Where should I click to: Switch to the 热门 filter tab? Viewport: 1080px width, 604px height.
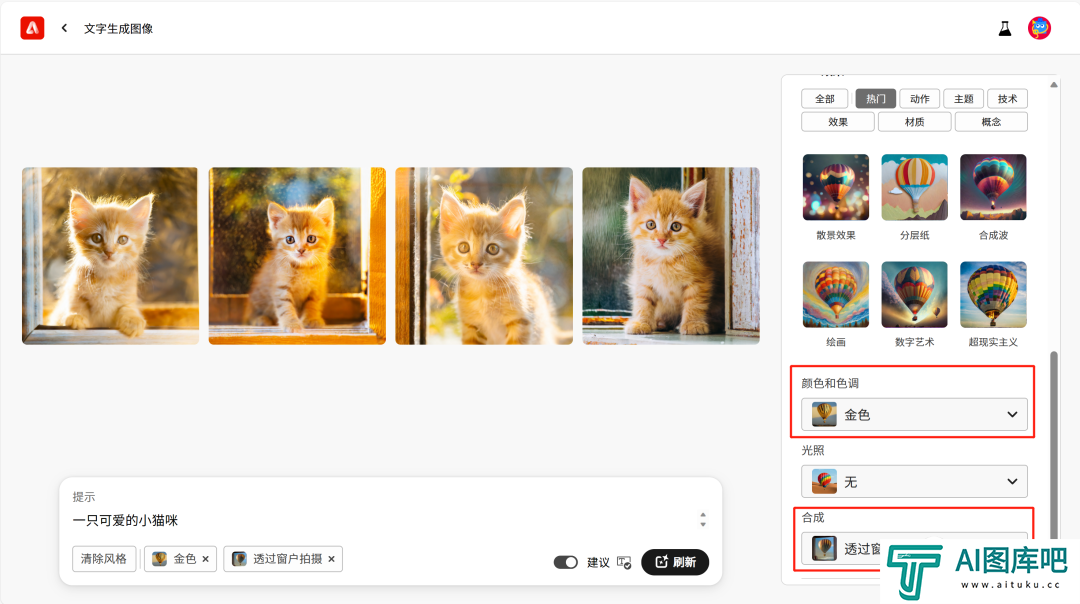[875, 98]
